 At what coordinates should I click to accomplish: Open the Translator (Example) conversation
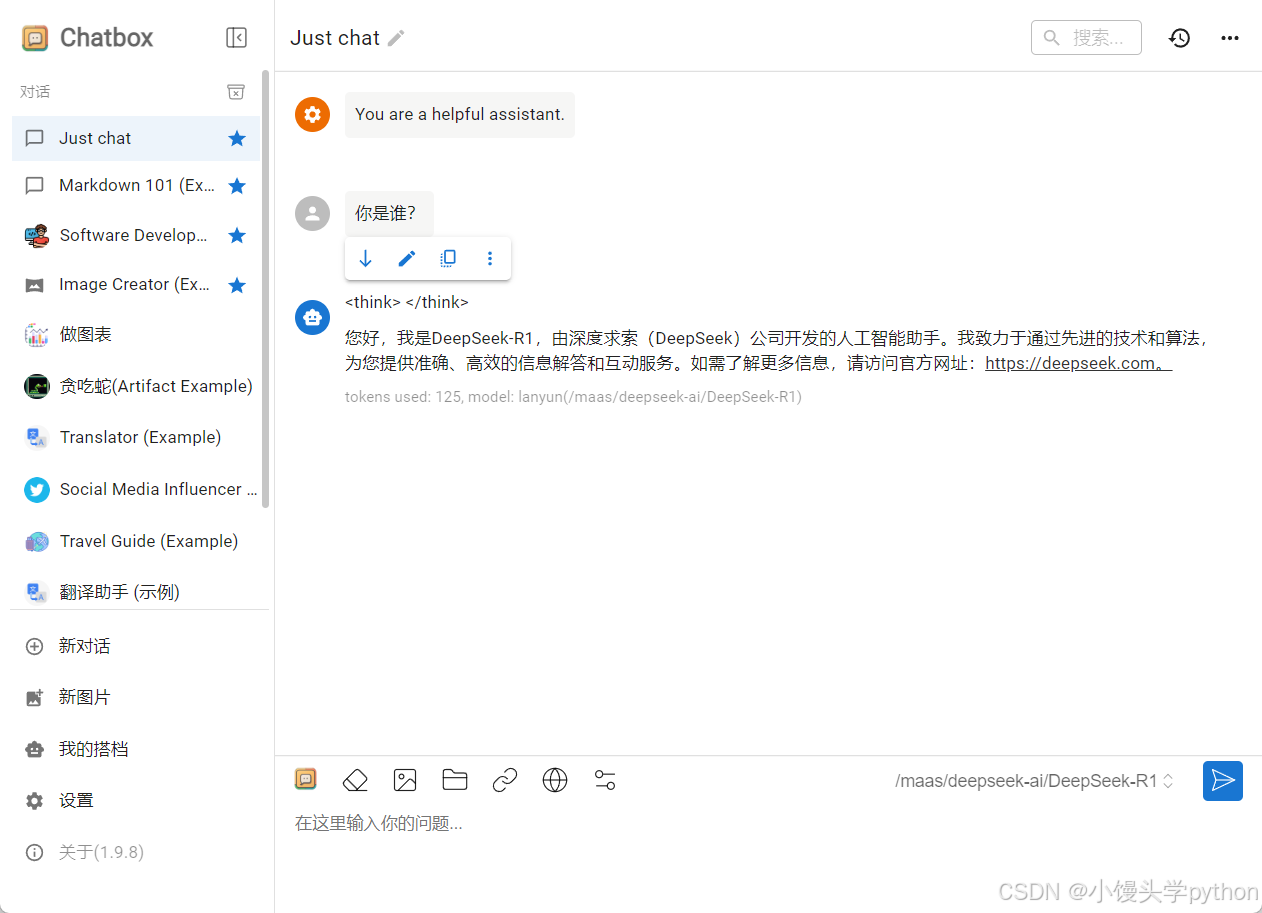[x=136, y=437]
